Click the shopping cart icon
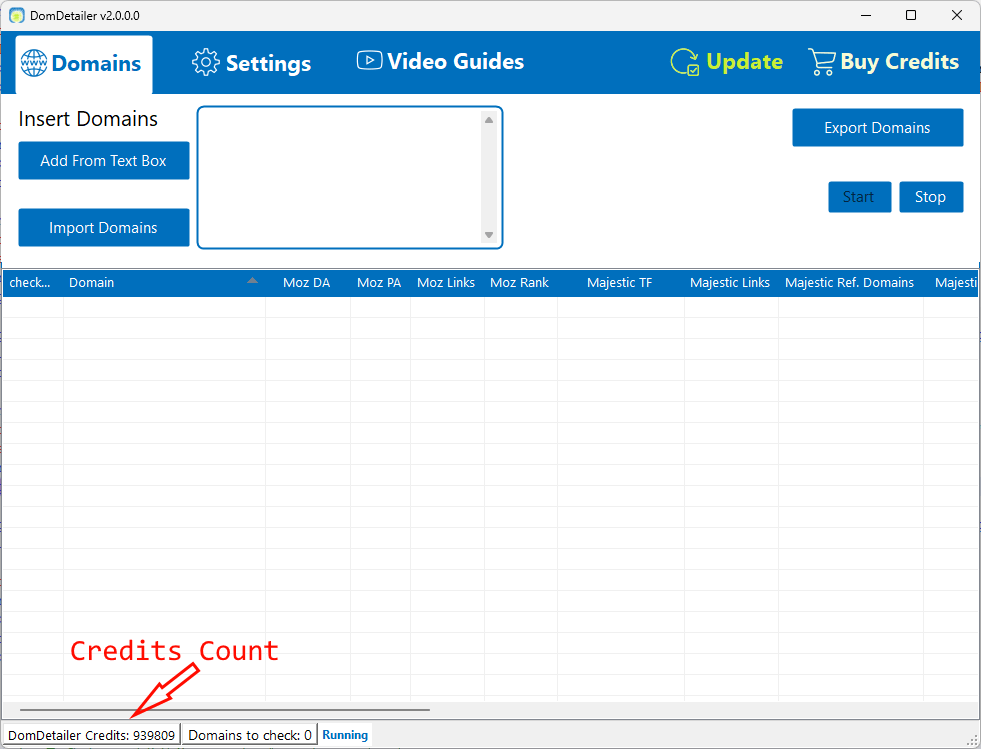The image size is (981, 749). (x=821, y=62)
